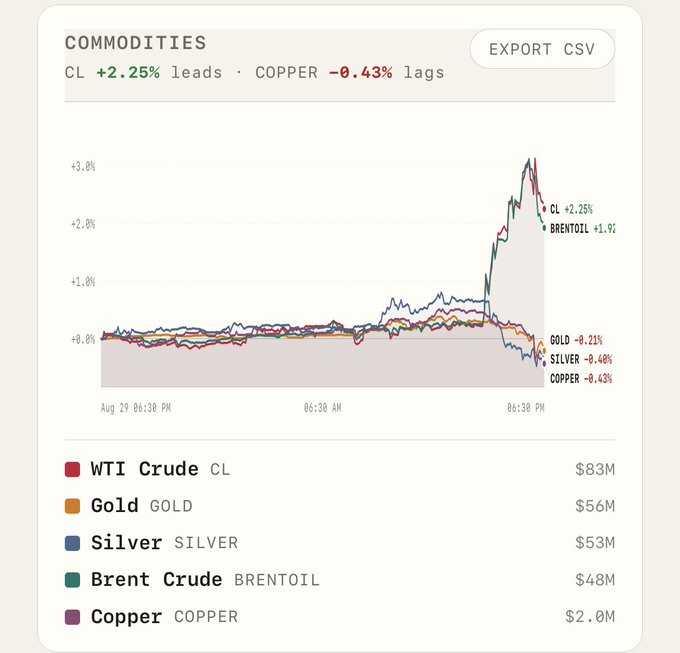Click the red CL endpoint dot on chart
The height and width of the screenshot is (653, 680).
coord(544,209)
